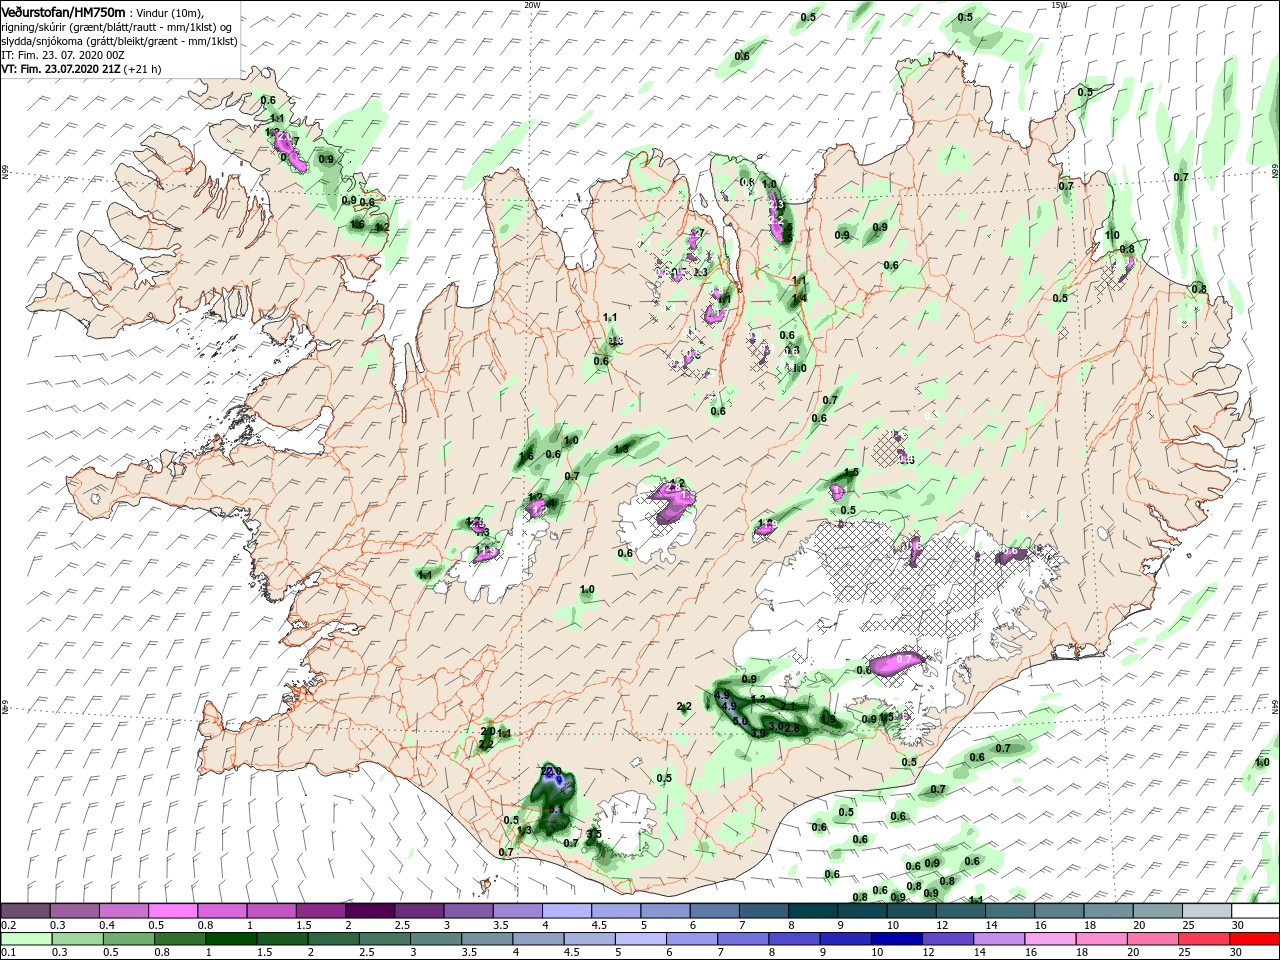The width and height of the screenshot is (1280, 960).
Task: Click the 2.1 precipitation value on the map
Action: click(x=788, y=706)
